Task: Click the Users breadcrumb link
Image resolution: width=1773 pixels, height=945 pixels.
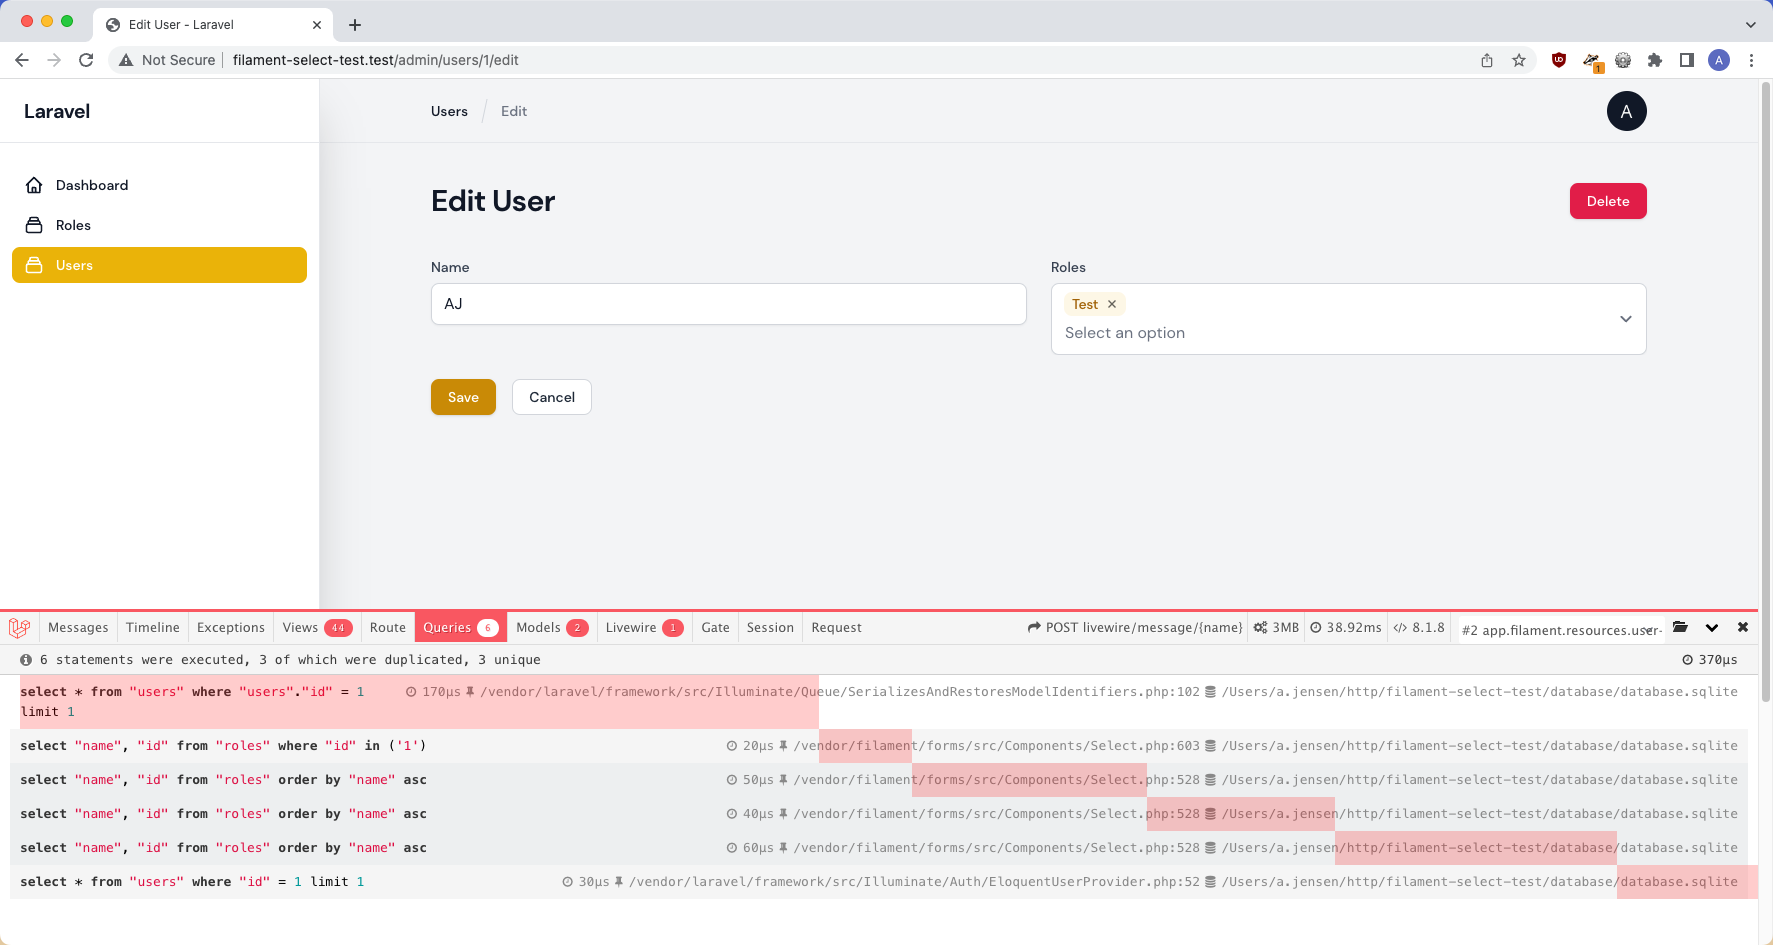Action: click(449, 111)
